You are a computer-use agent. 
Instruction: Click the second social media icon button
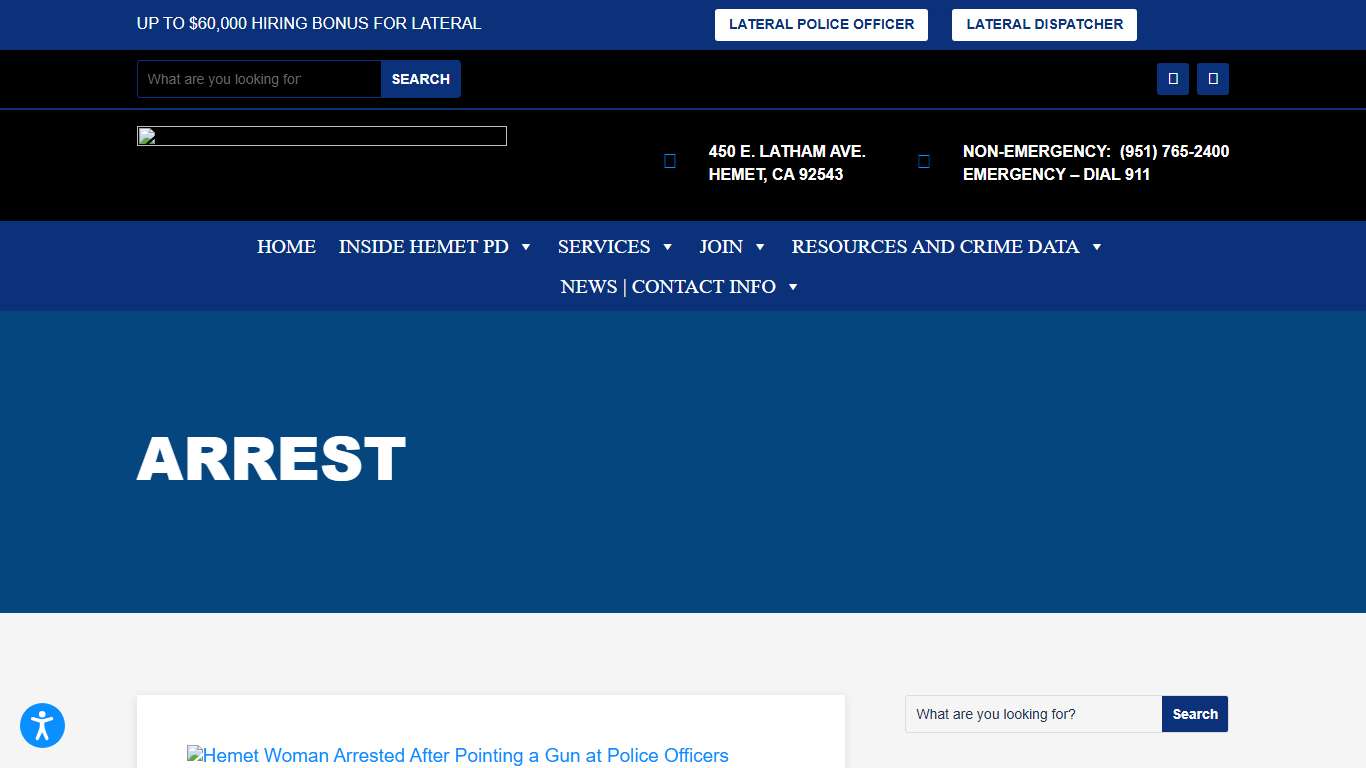(x=1212, y=78)
